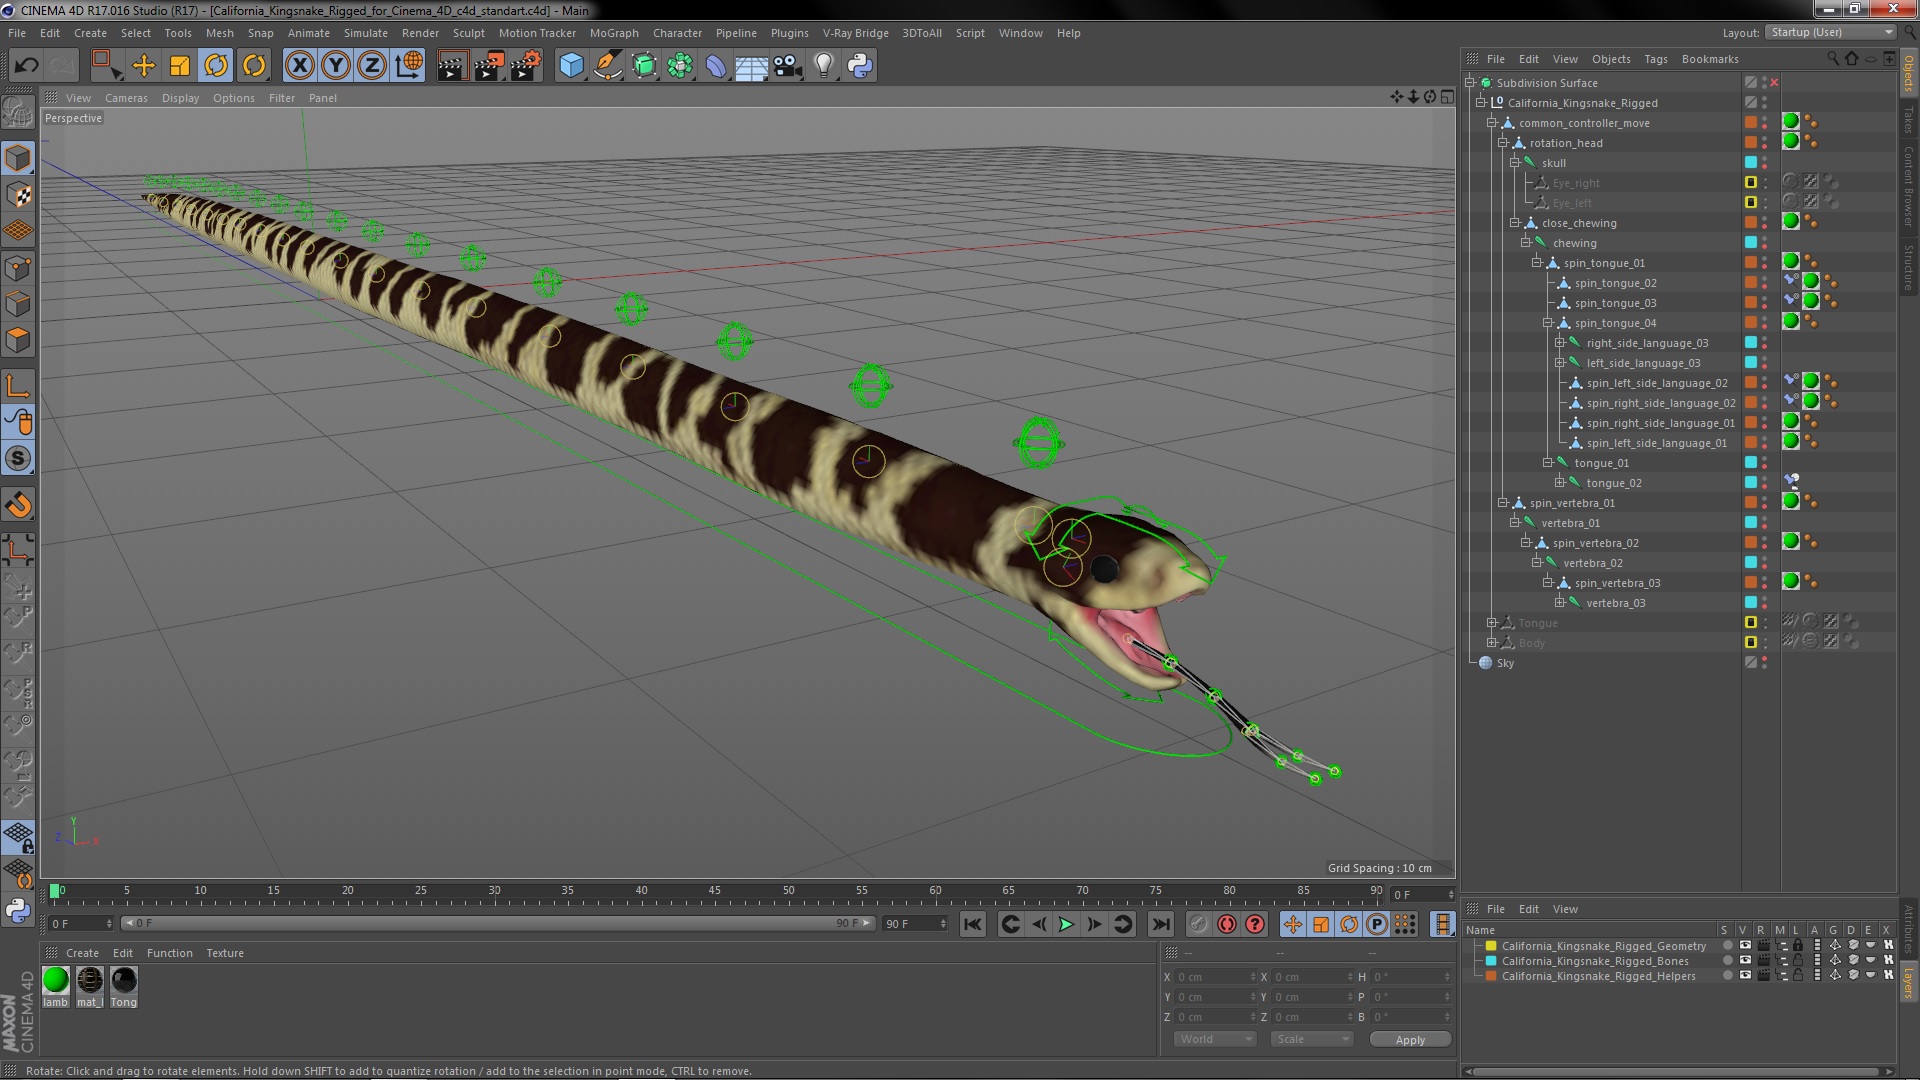Image resolution: width=1920 pixels, height=1080 pixels.
Task: Click the Undo arrow icon
Action: (26, 66)
